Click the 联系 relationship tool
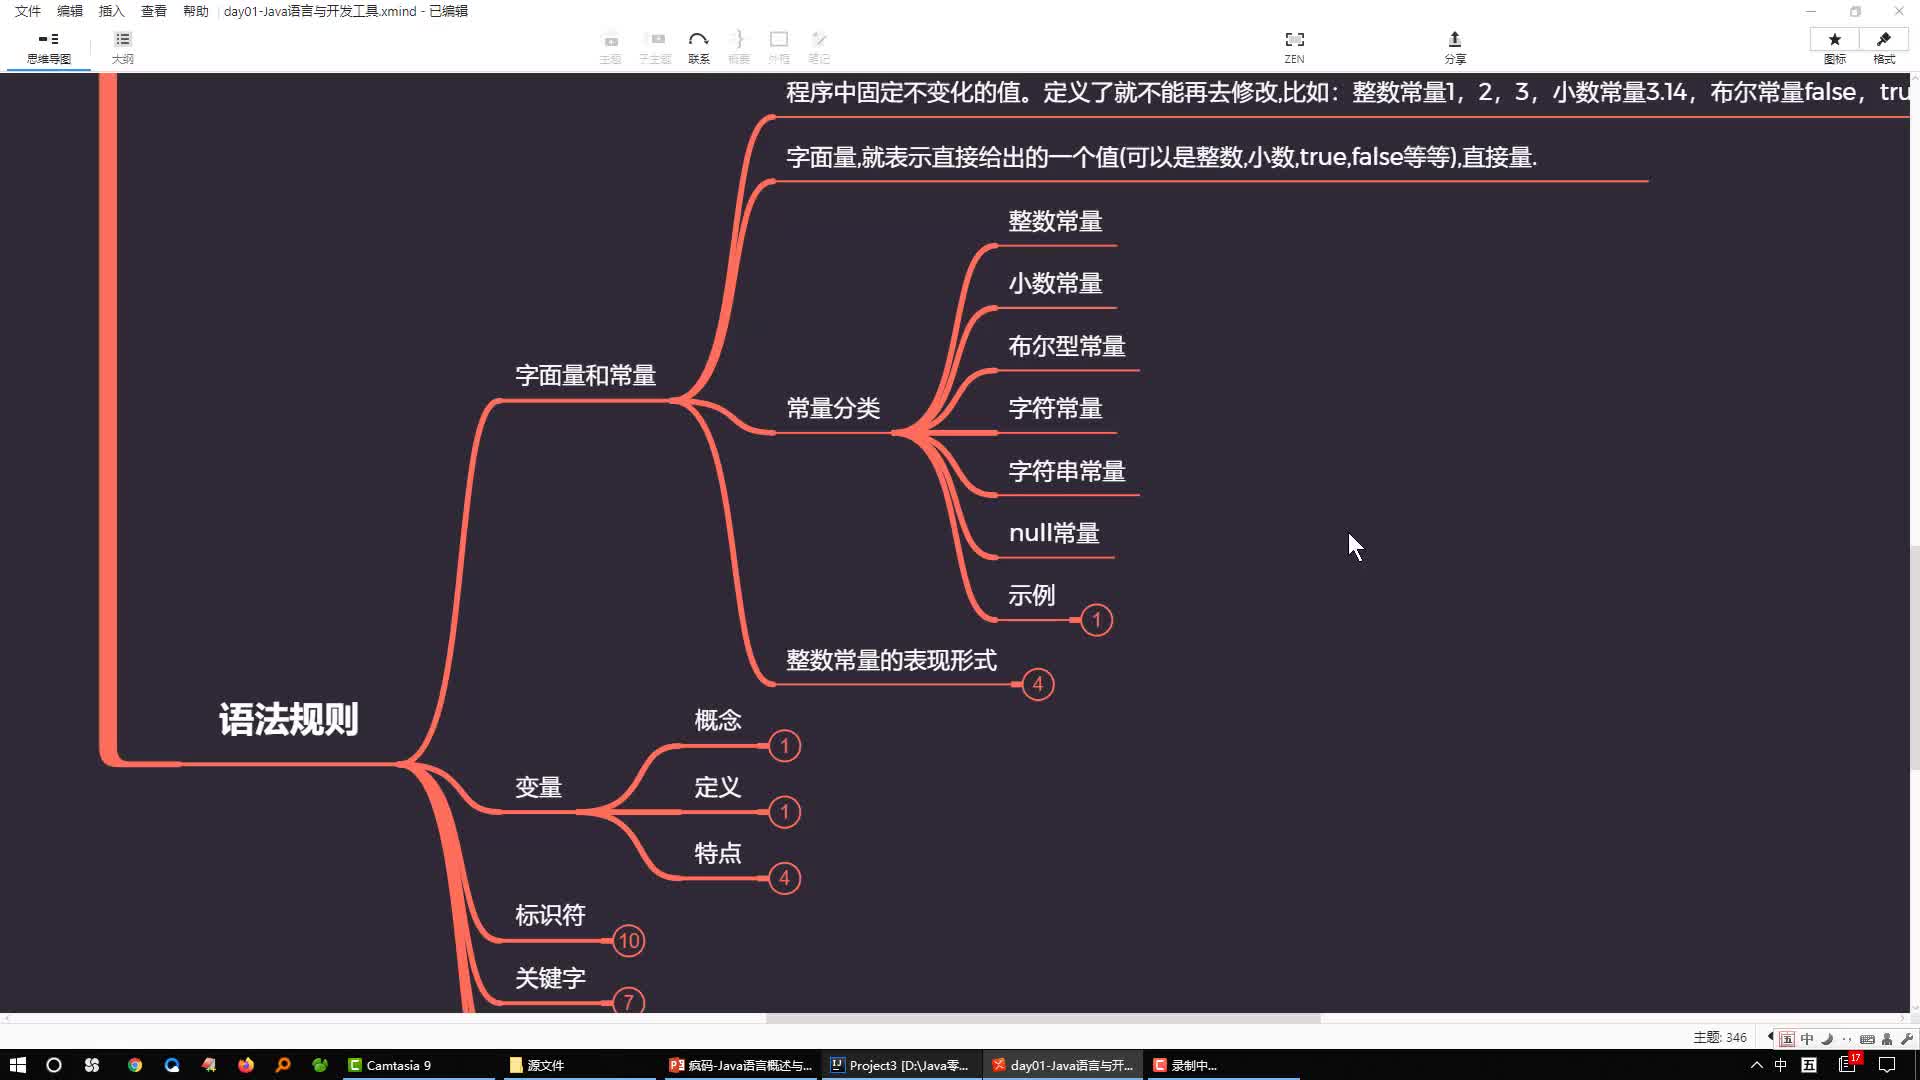 pyautogui.click(x=698, y=47)
